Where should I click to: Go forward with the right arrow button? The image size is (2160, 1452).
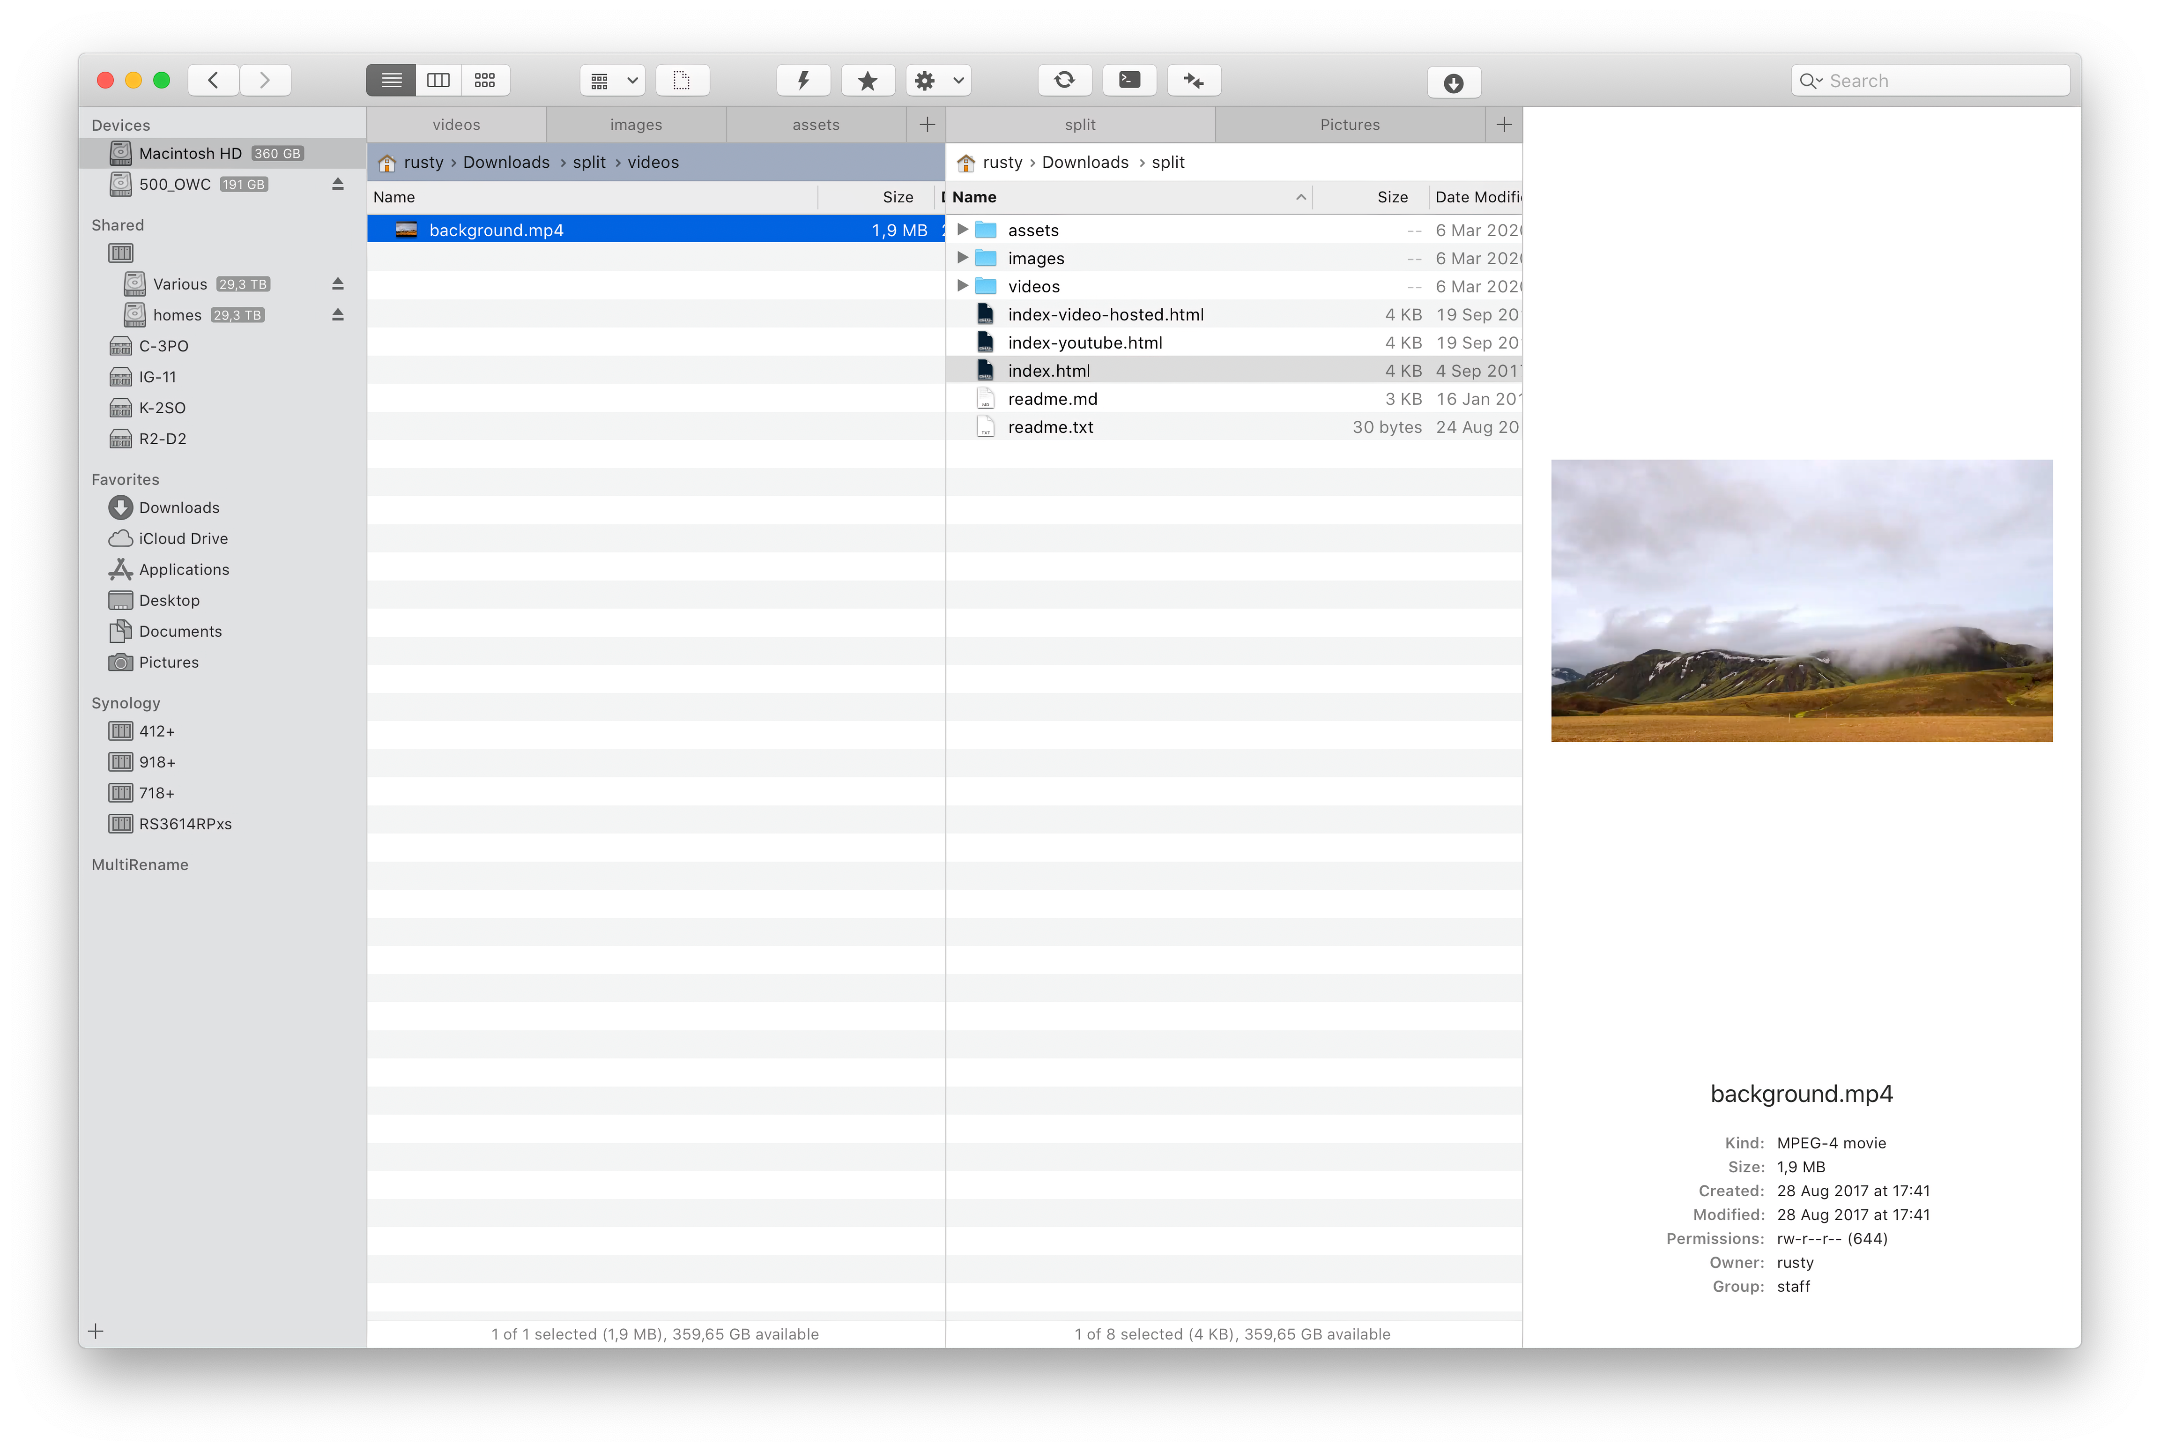click(265, 80)
